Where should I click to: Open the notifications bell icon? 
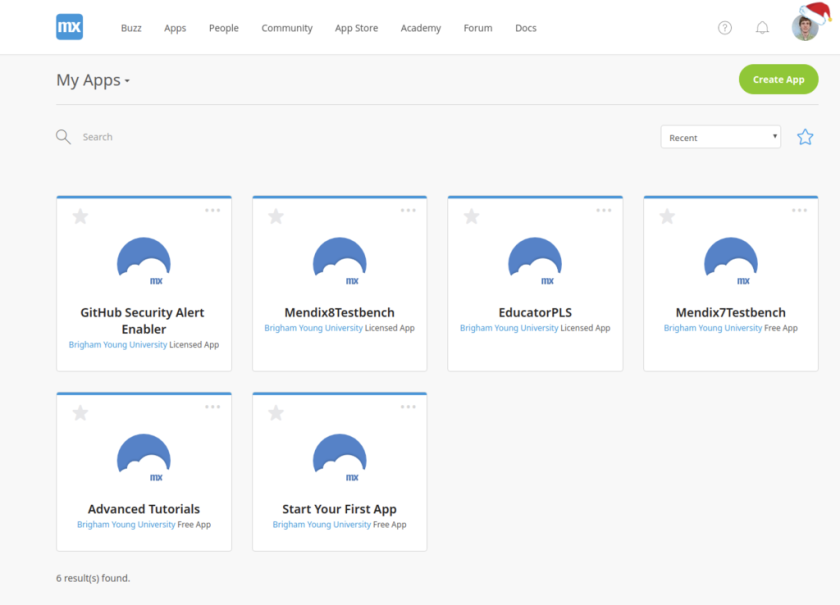pos(762,28)
